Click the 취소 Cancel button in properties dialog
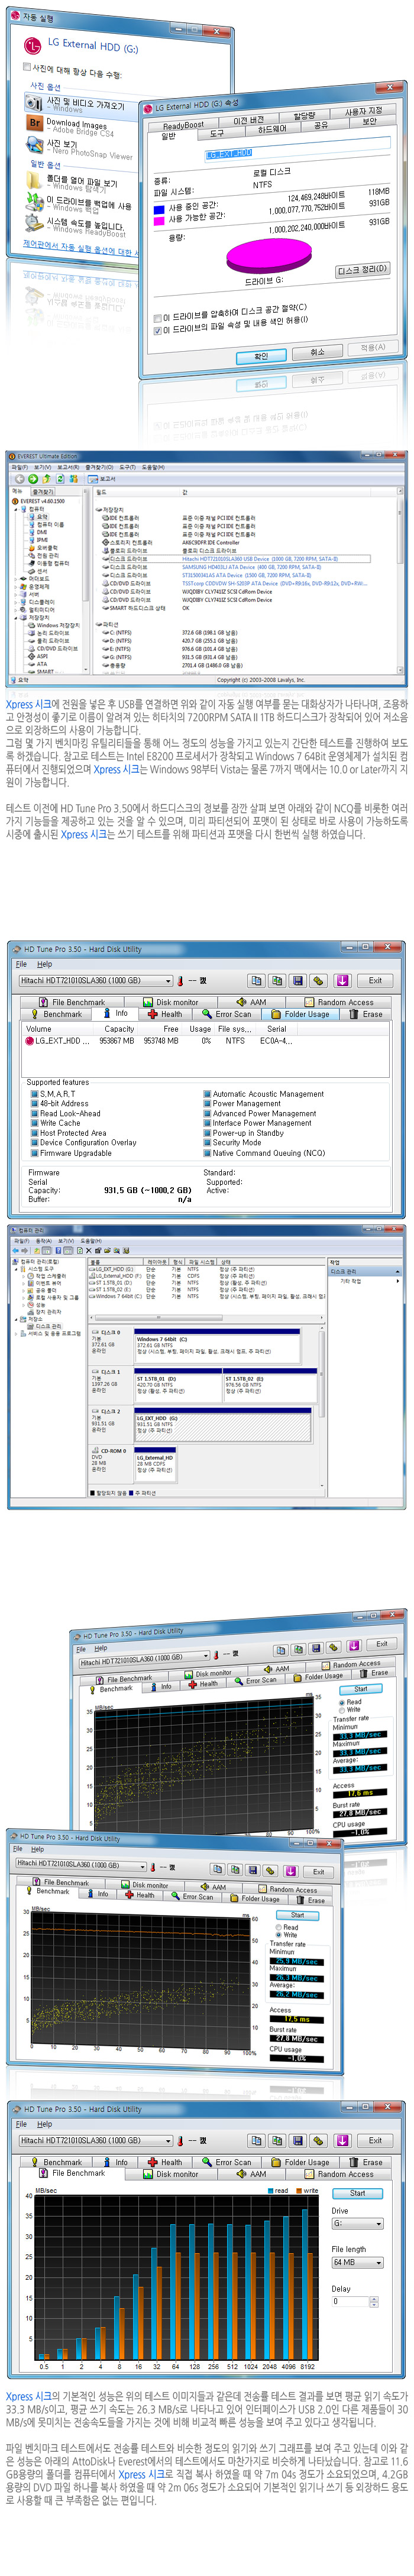Viewport: 414px width, 2576px height. (317, 352)
